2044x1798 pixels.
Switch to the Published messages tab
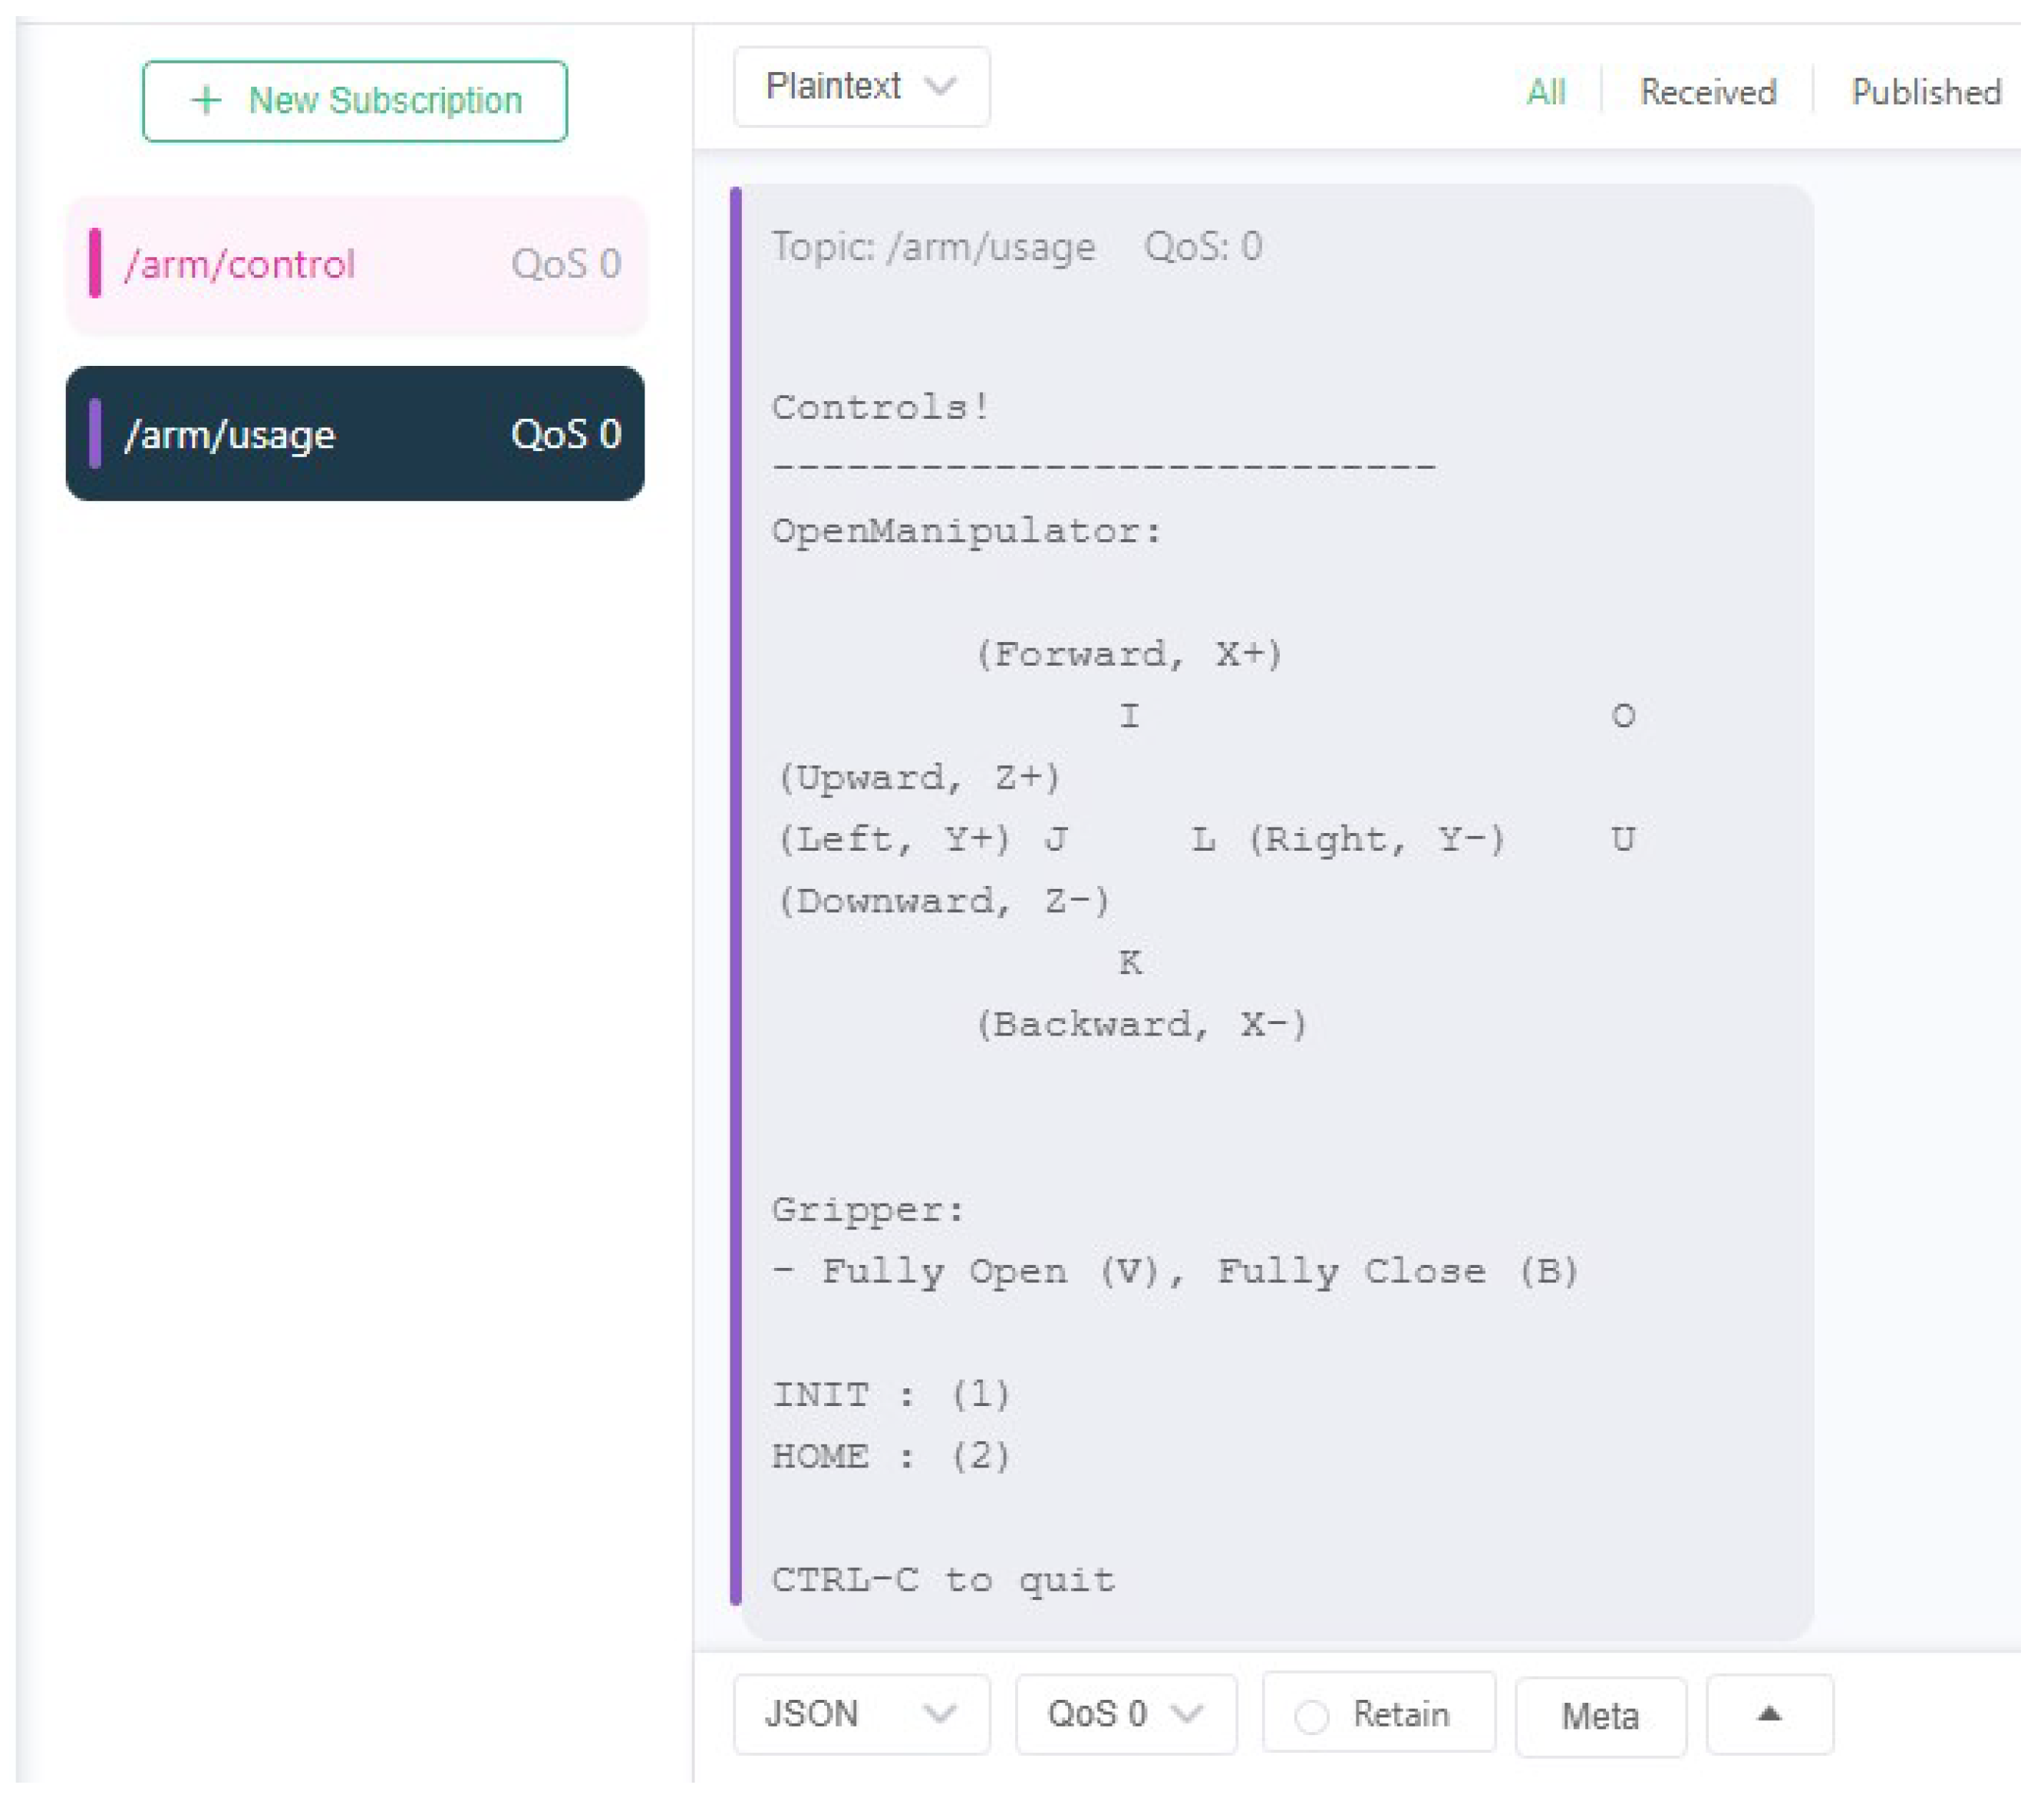[1926, 93]
